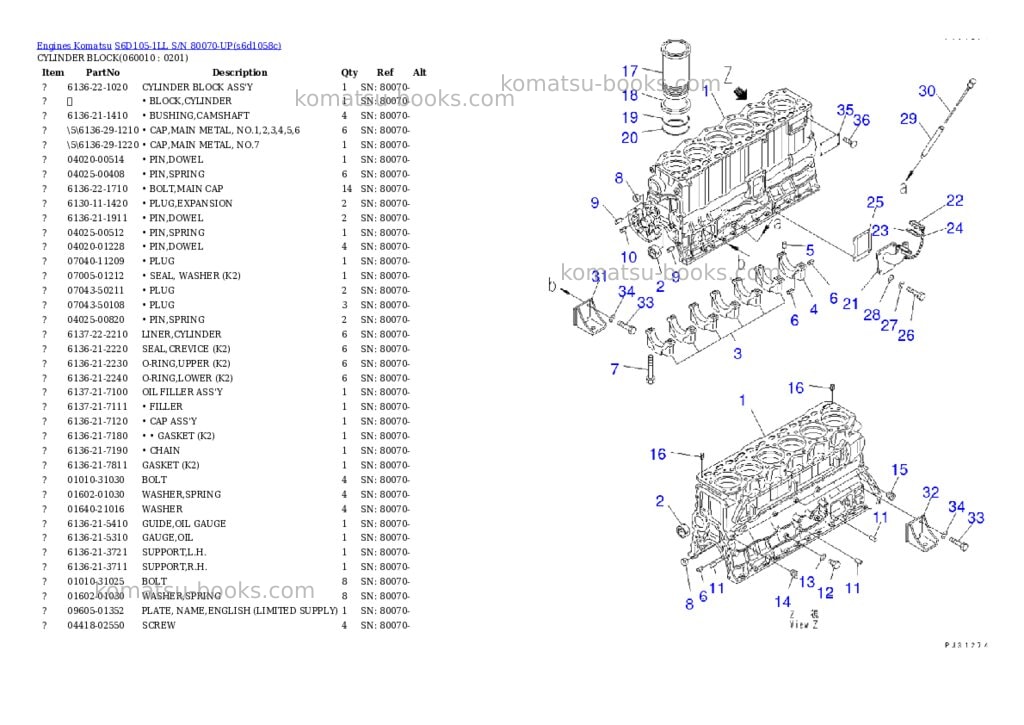Select part number 01010-31030
1024x725 pixels.
(95, 479)
